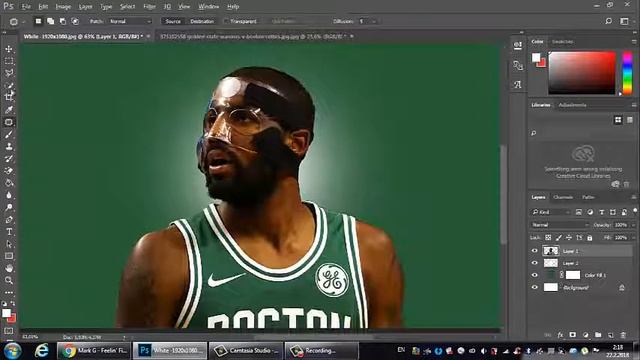Image resolution: width=640 pixels, height=360 pixels.
Task: Open the Window menu
Action: 209,7
